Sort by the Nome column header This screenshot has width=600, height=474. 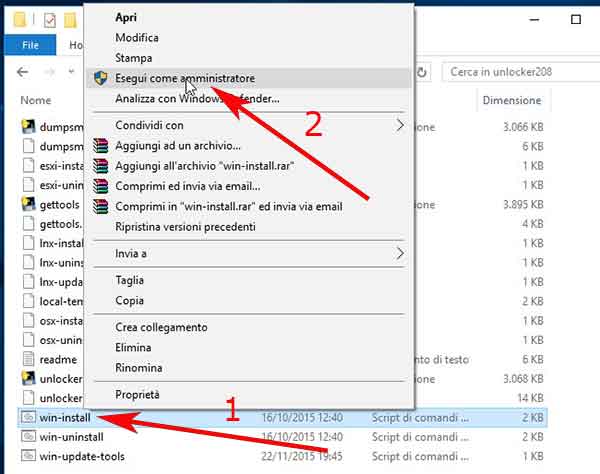(36, 100)
